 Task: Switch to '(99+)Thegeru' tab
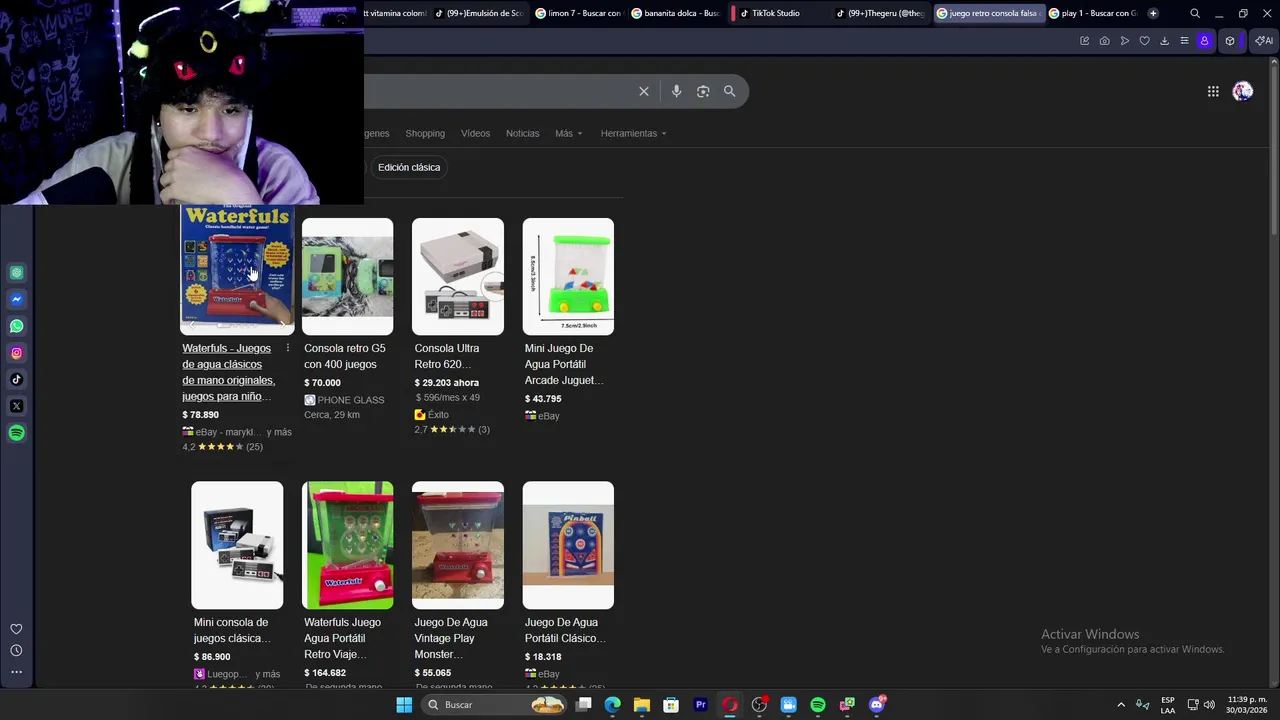[x=880, y=13]
